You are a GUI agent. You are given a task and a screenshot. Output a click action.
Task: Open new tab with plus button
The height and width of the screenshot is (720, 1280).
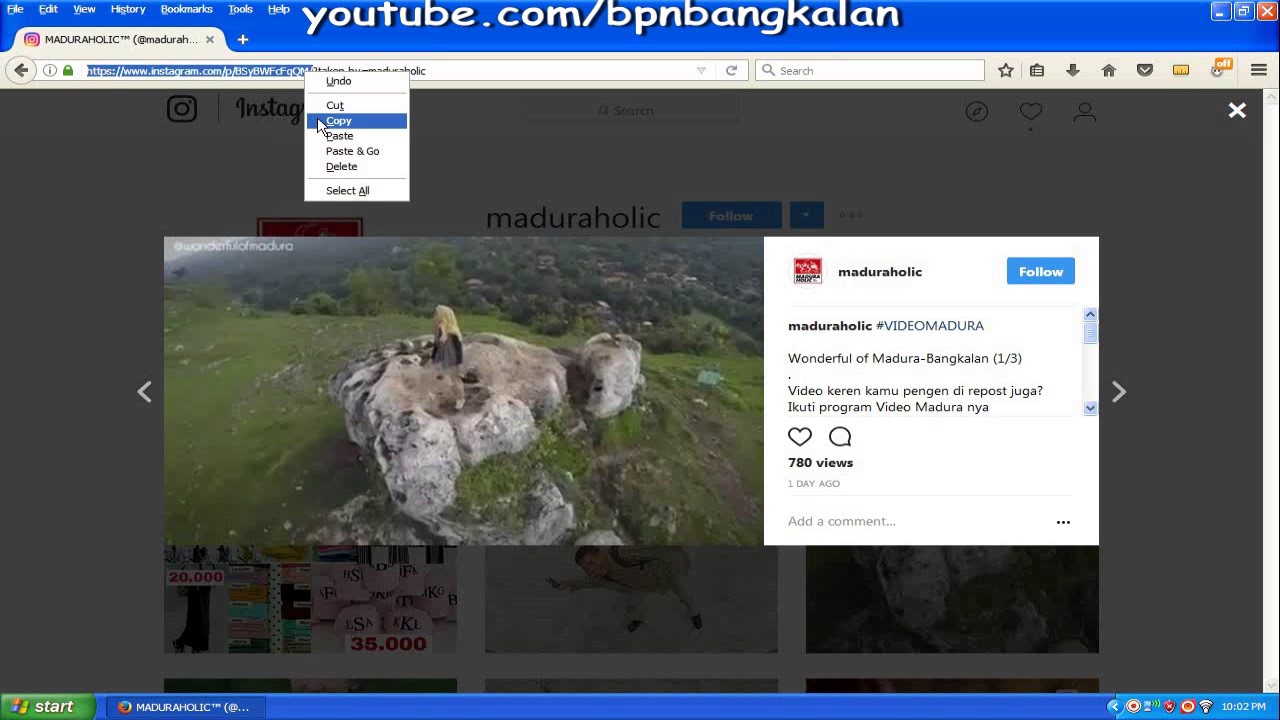[242, 39]
